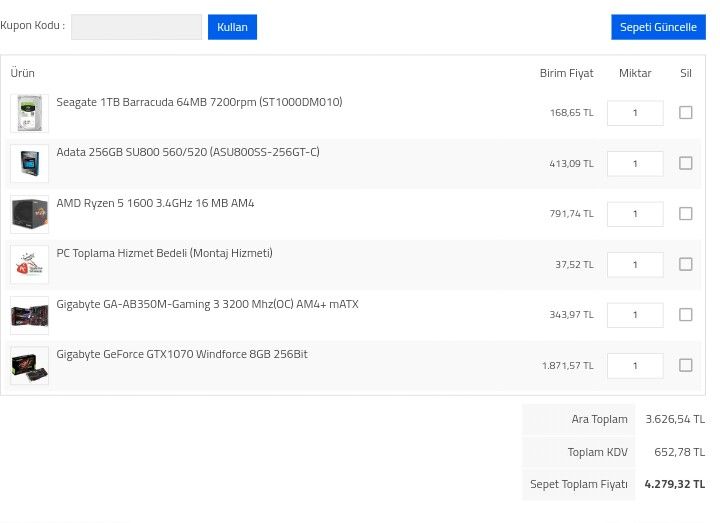Check Sil box for GeForce GTX1070
This screenshot has width=720, height=523.
685,365
